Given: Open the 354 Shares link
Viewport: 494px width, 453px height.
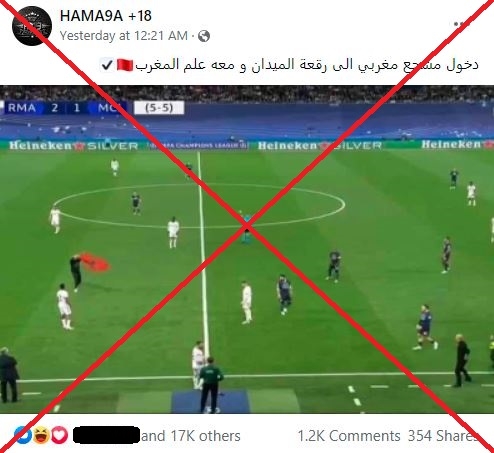Looking at the screenshot, I should tap(443, 436).
